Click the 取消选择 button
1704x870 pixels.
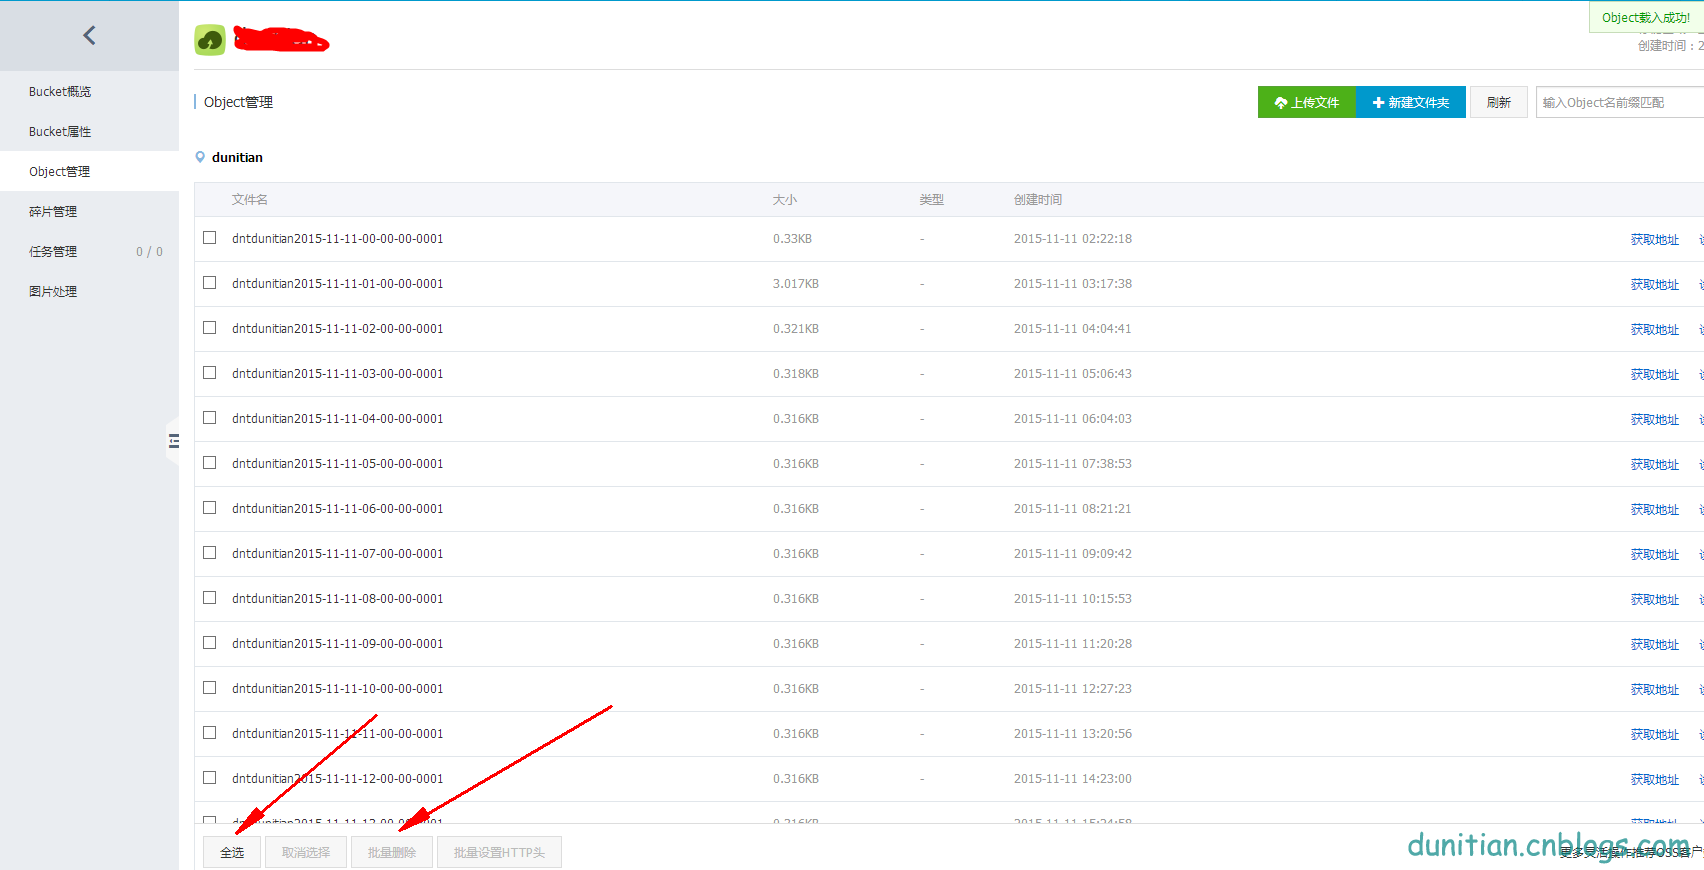[x=306, y=852]
